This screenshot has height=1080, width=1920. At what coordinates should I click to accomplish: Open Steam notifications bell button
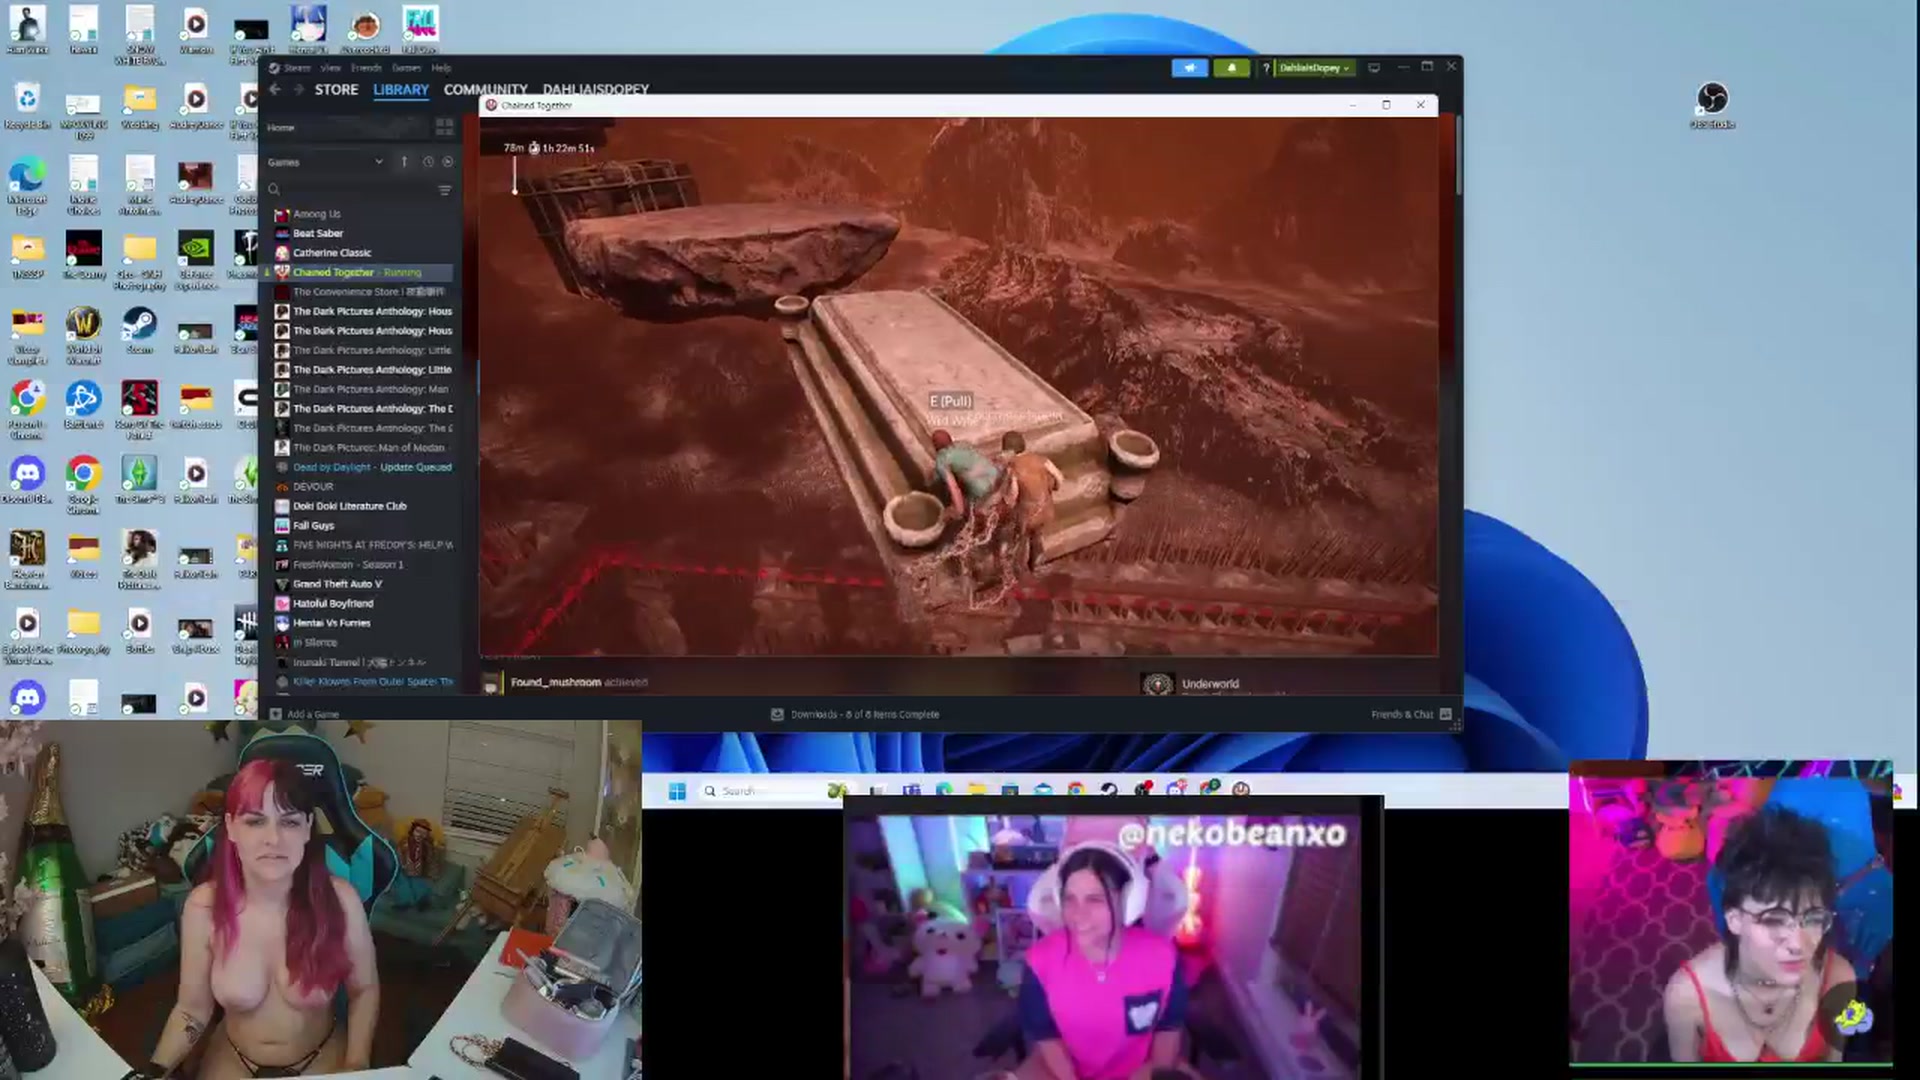click(1231, 68)
